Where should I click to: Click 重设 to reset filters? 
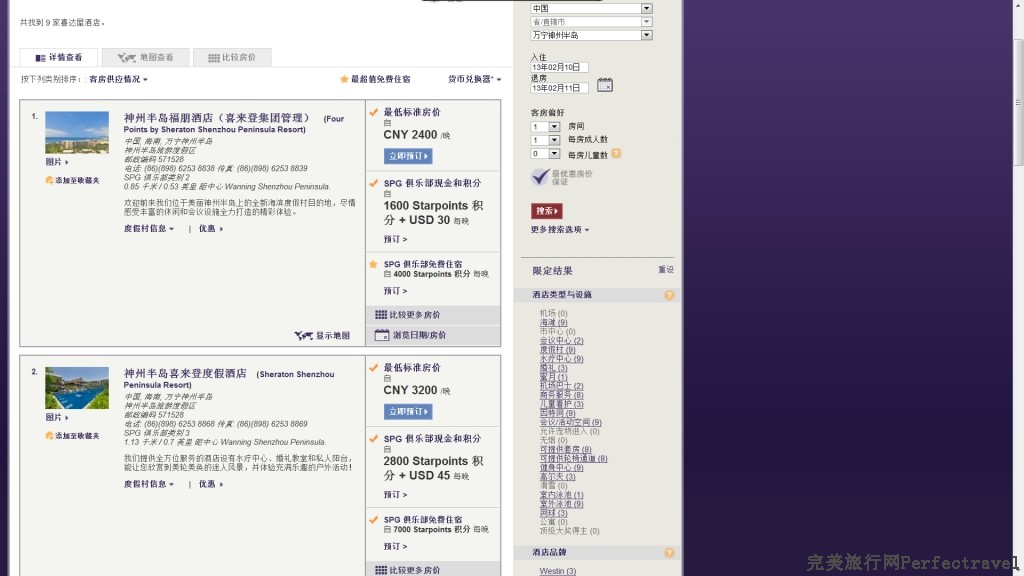665,270
